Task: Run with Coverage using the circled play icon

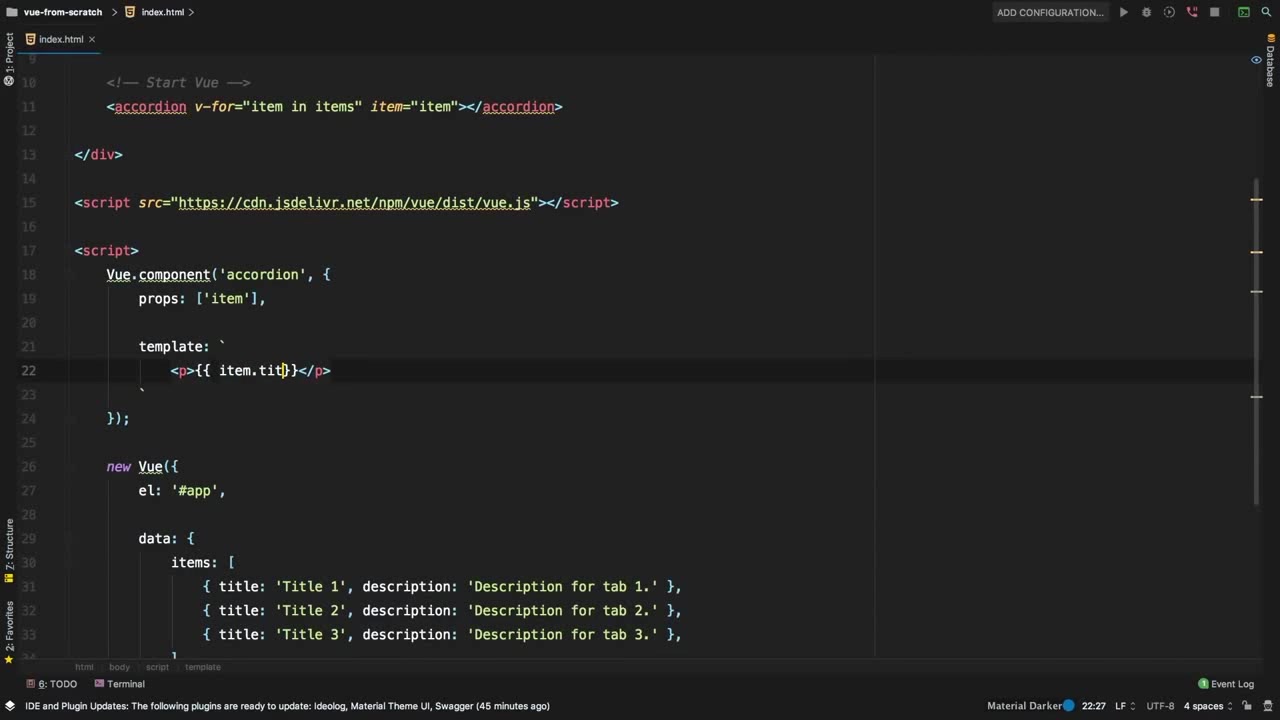Action: point(1169,12)
